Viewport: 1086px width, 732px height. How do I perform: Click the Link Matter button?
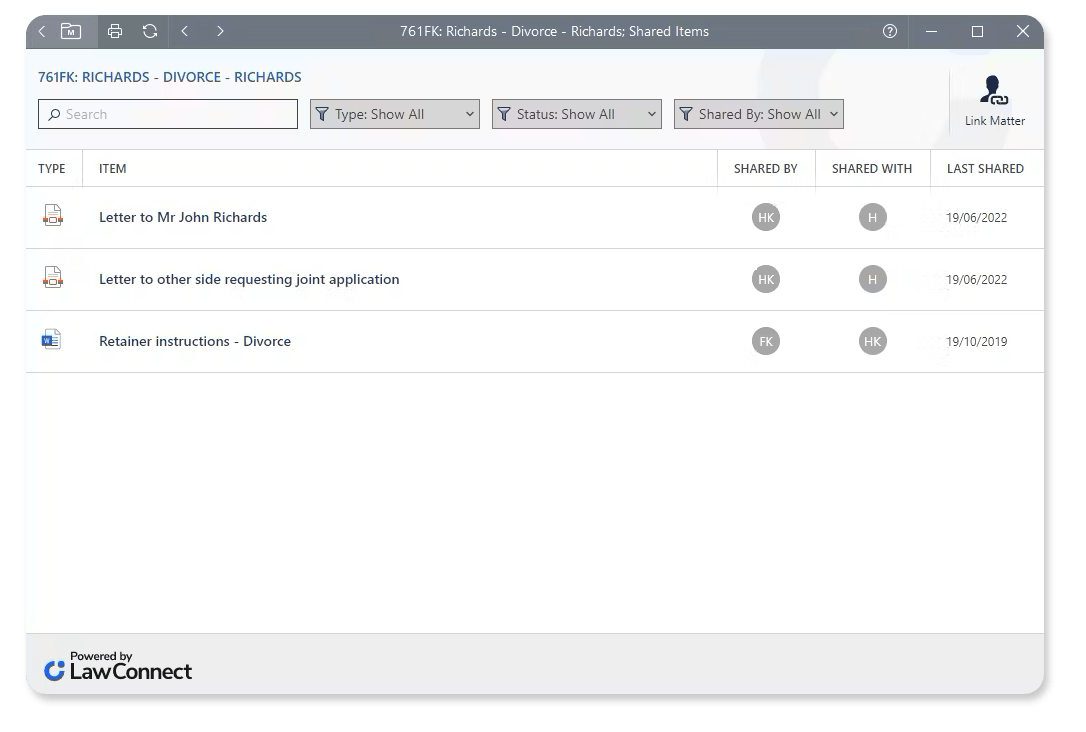(x=995, y=101)
